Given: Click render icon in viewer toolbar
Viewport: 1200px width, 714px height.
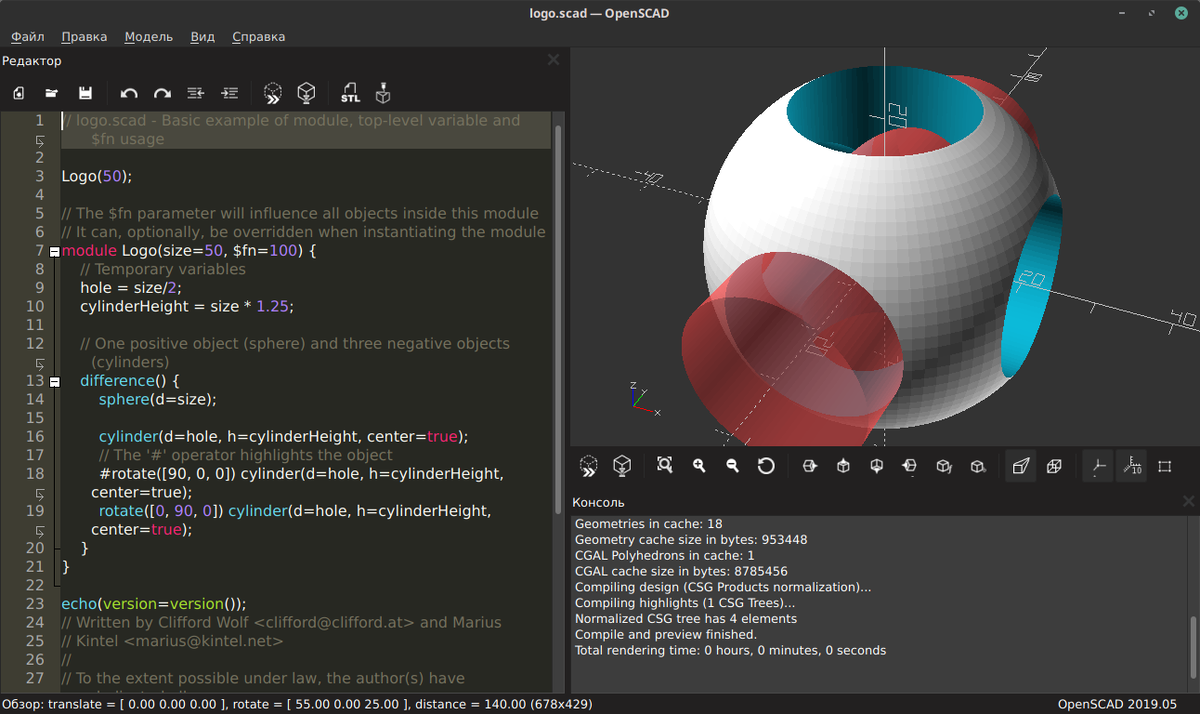Looking at the screenshot, I should 622,465.
